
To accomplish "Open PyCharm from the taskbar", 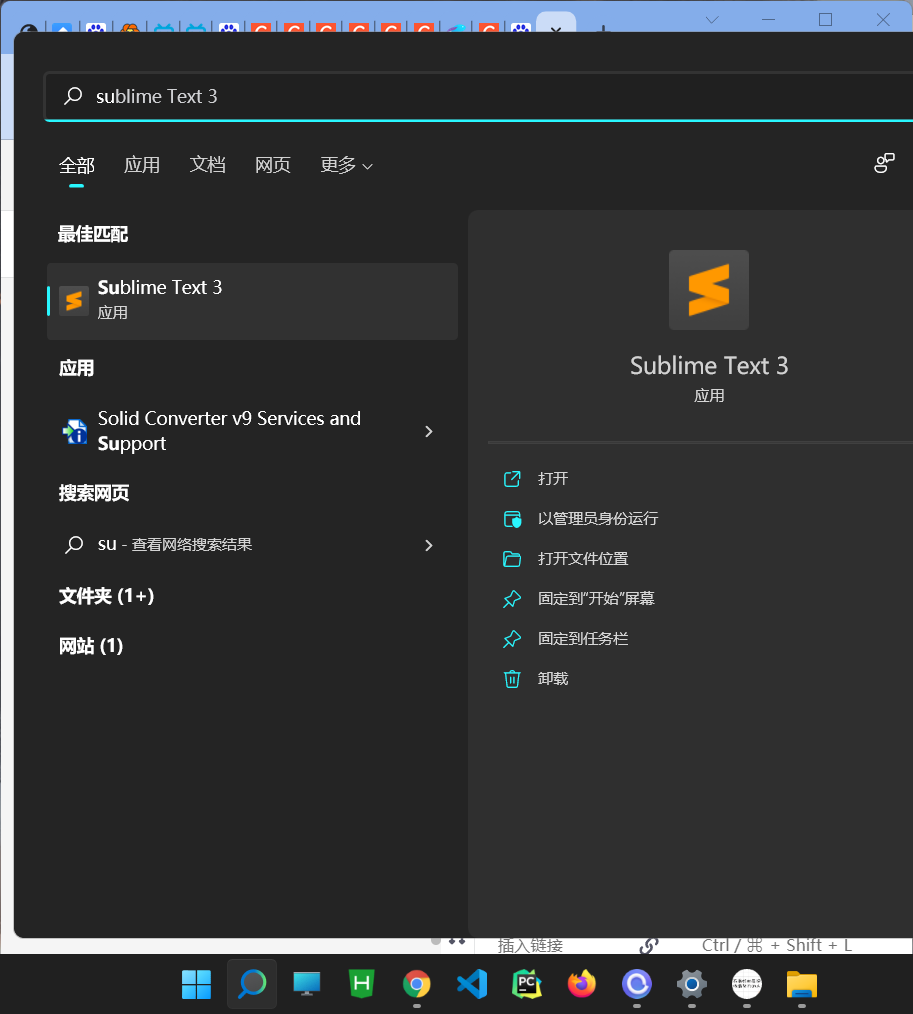I will coord(527,984).
